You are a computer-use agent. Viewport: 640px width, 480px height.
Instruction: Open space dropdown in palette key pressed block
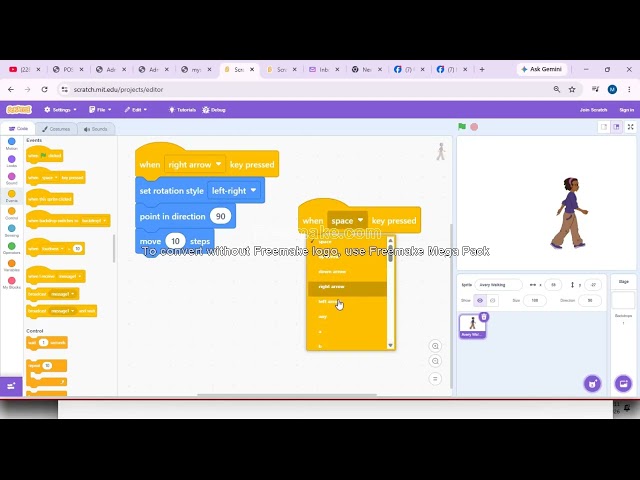[x=50, y=178]
